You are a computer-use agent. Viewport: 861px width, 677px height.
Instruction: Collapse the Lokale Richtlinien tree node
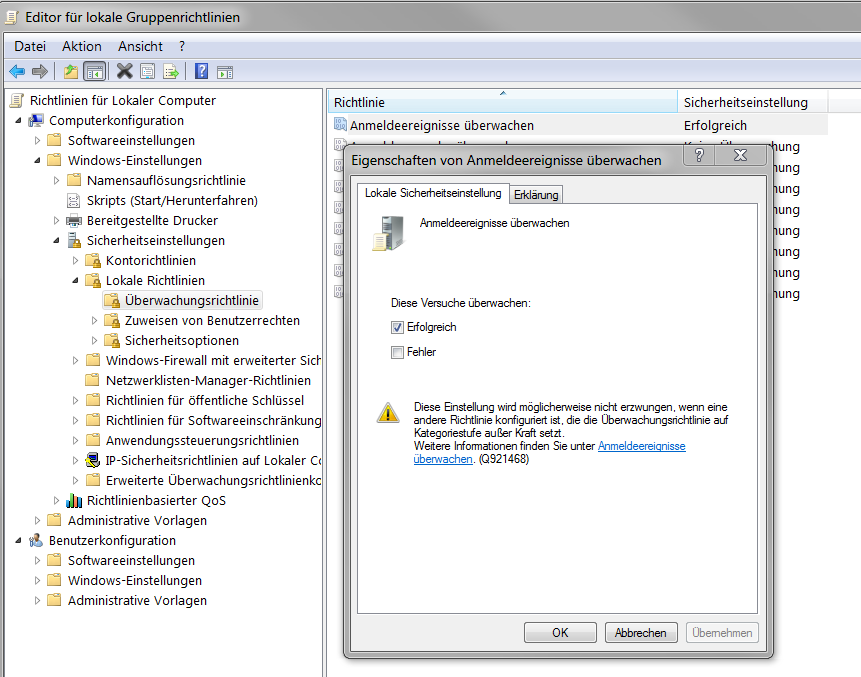(x=75, y=280)
